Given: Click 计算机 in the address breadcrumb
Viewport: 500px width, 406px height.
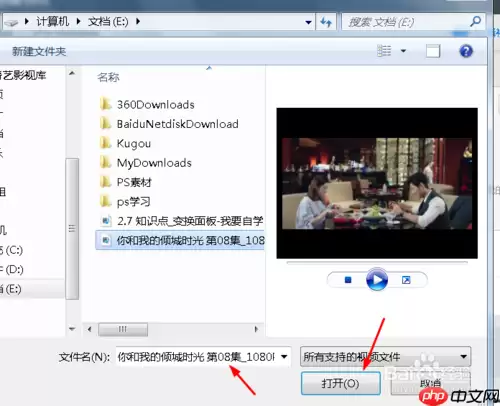Looking at the screenshot, I should coord(52,22).
